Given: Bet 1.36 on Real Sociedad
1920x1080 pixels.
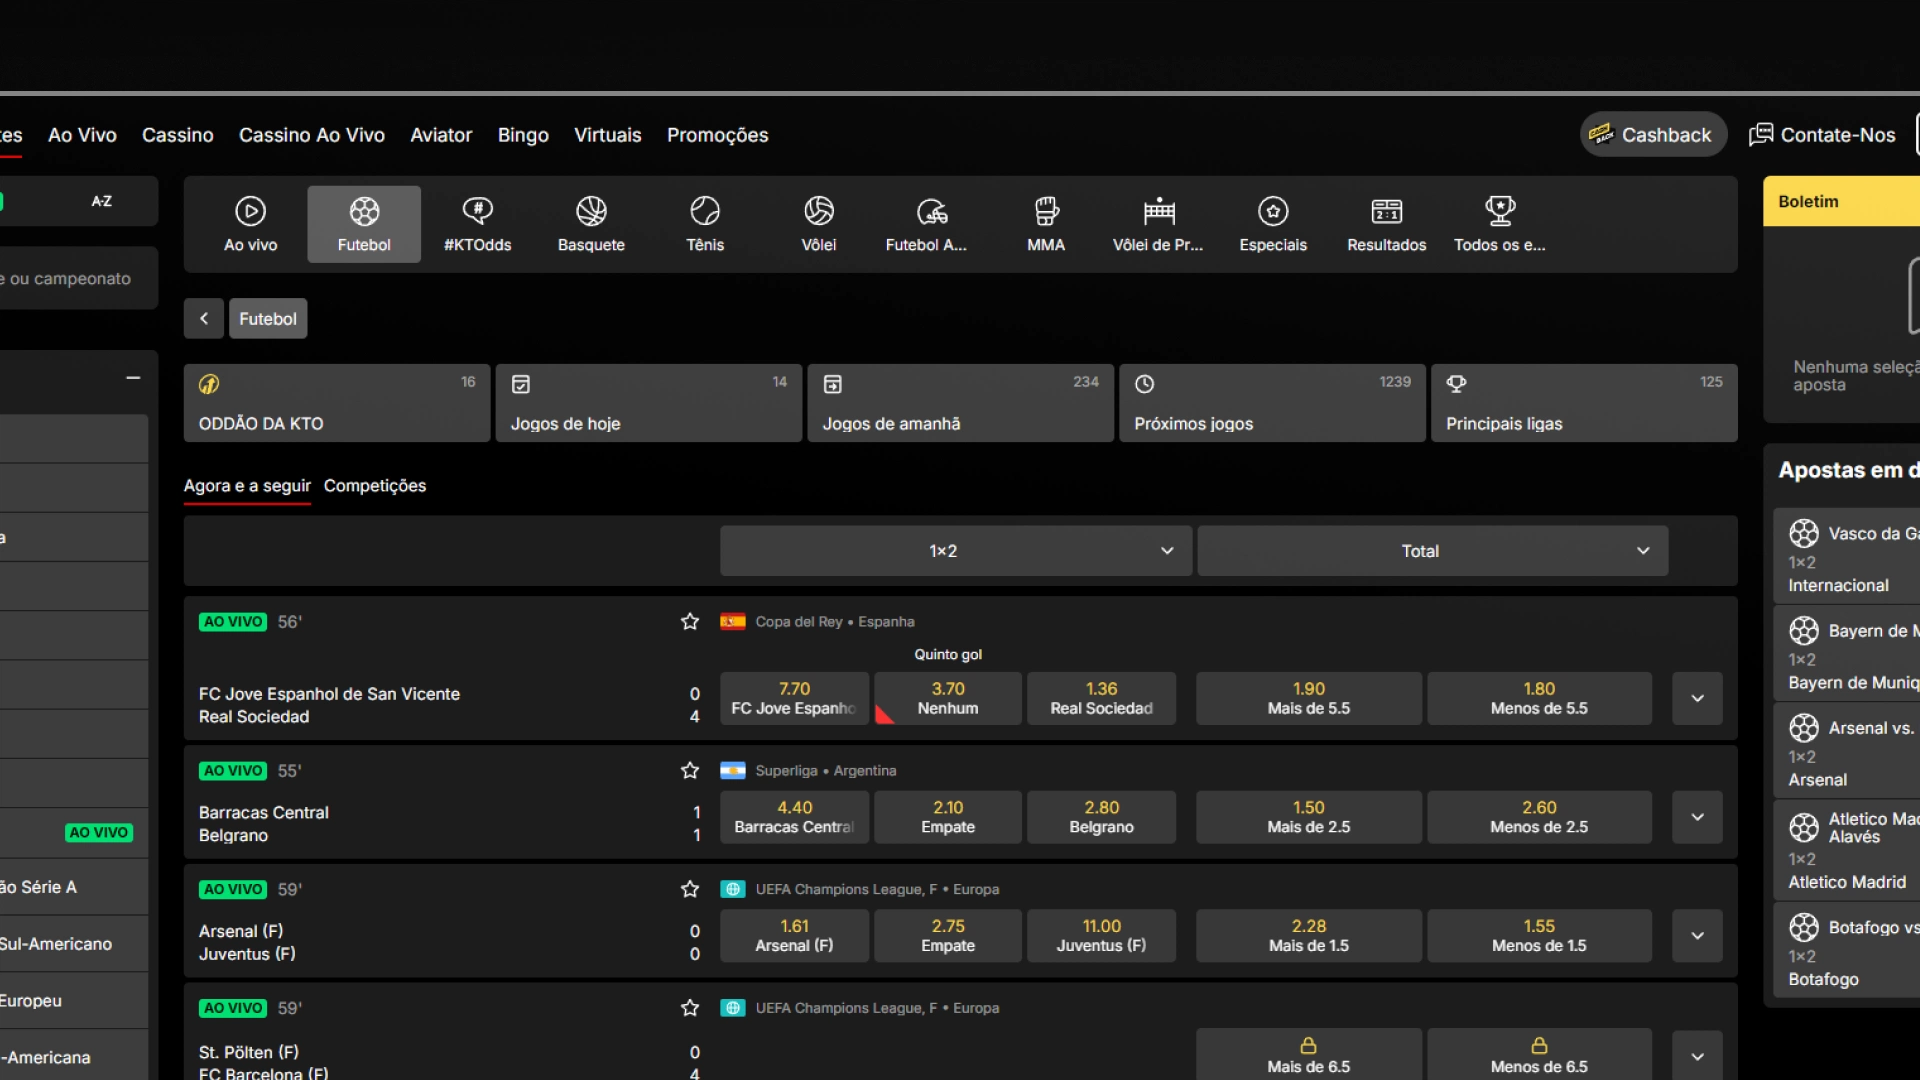Looking at the screenshot, I should [x=1101, y=698].
